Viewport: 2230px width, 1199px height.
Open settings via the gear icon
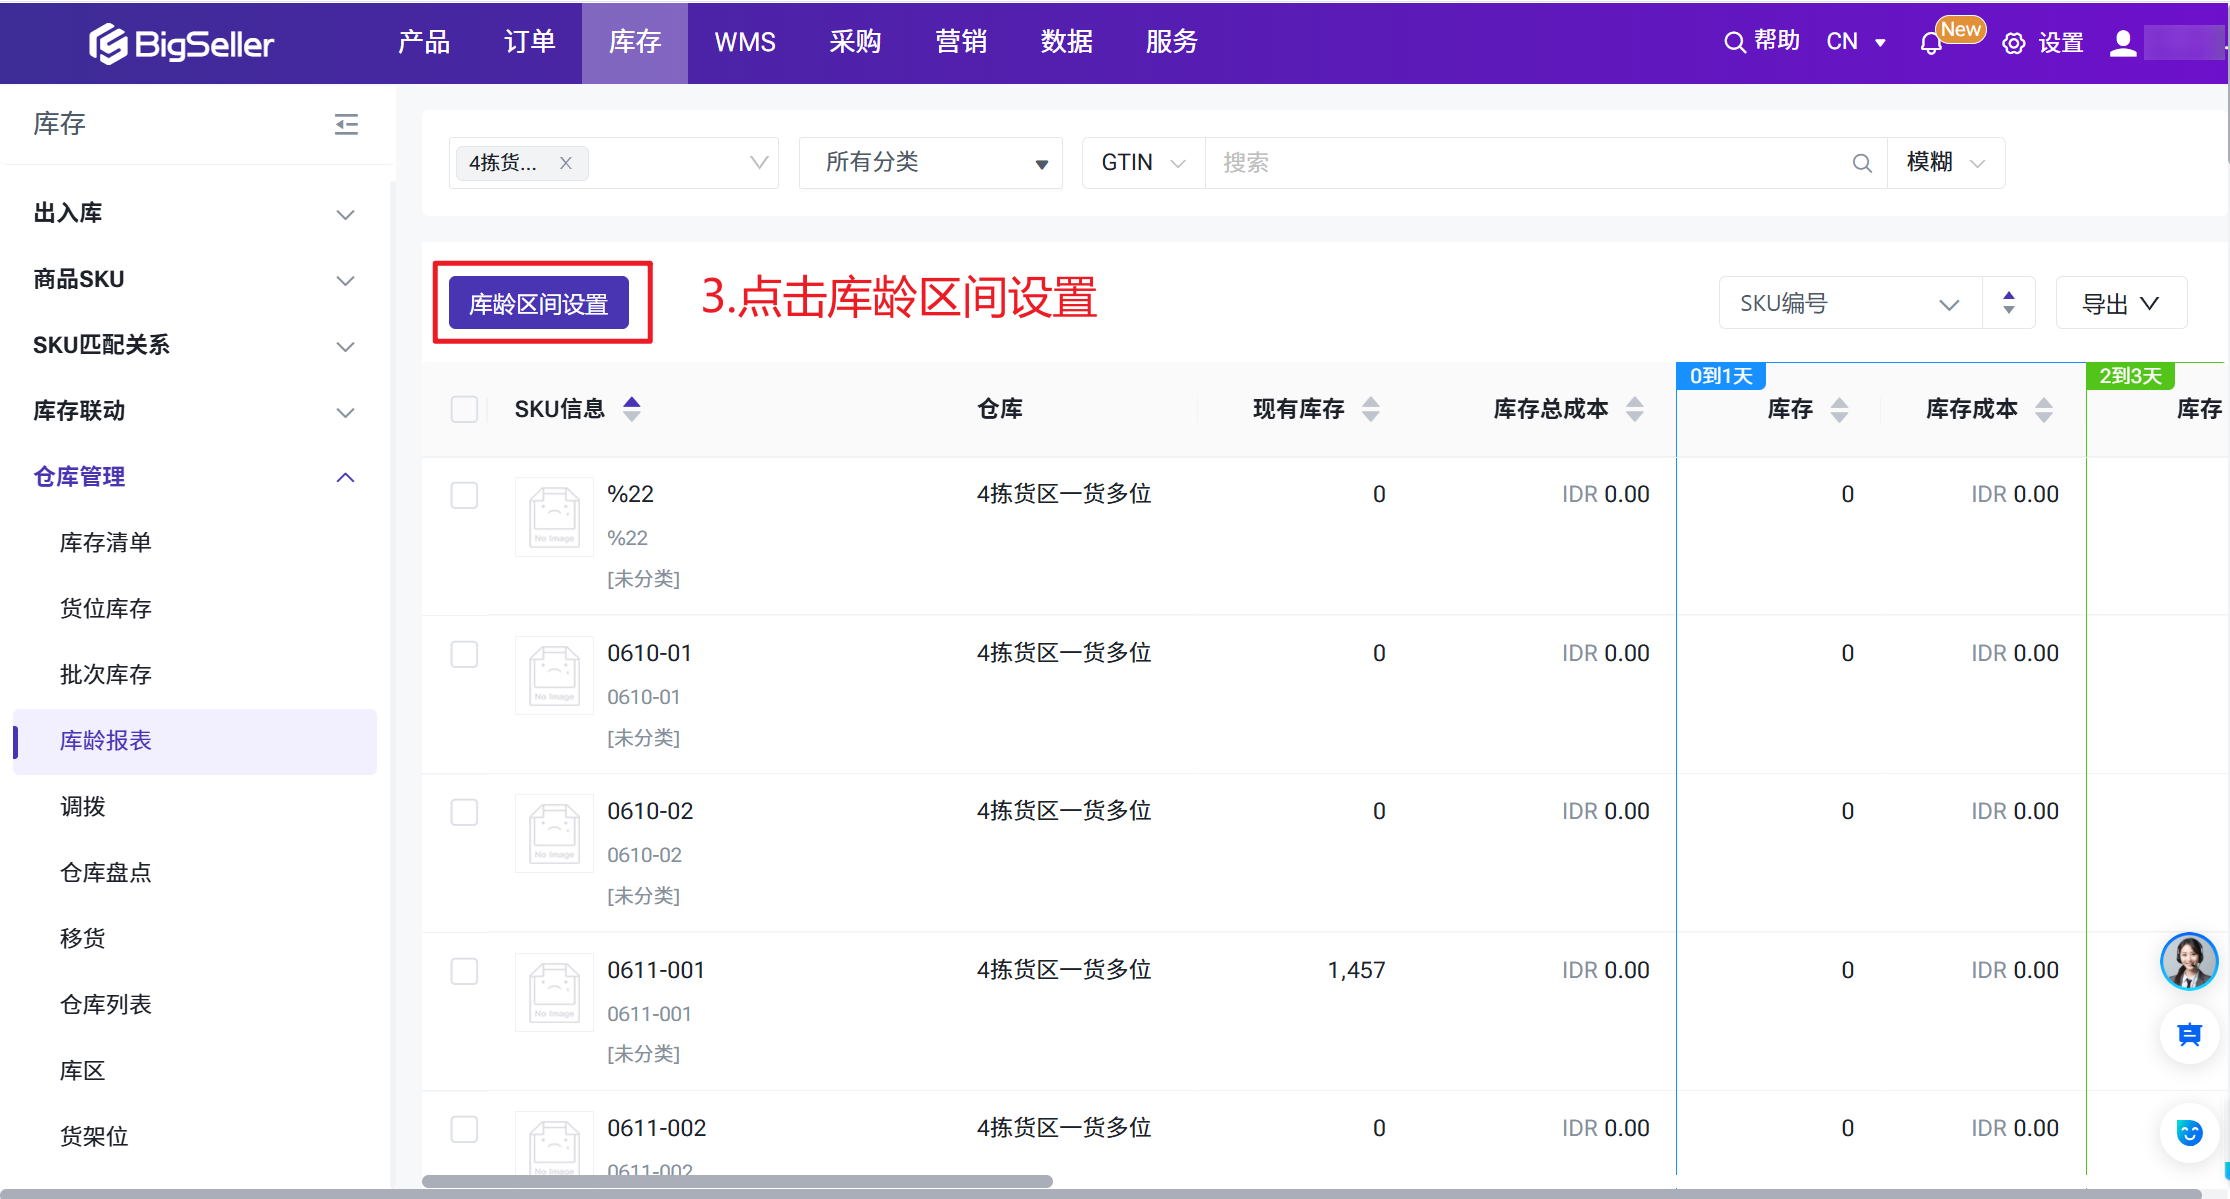pyautogui.click(x=2014, y=43)
